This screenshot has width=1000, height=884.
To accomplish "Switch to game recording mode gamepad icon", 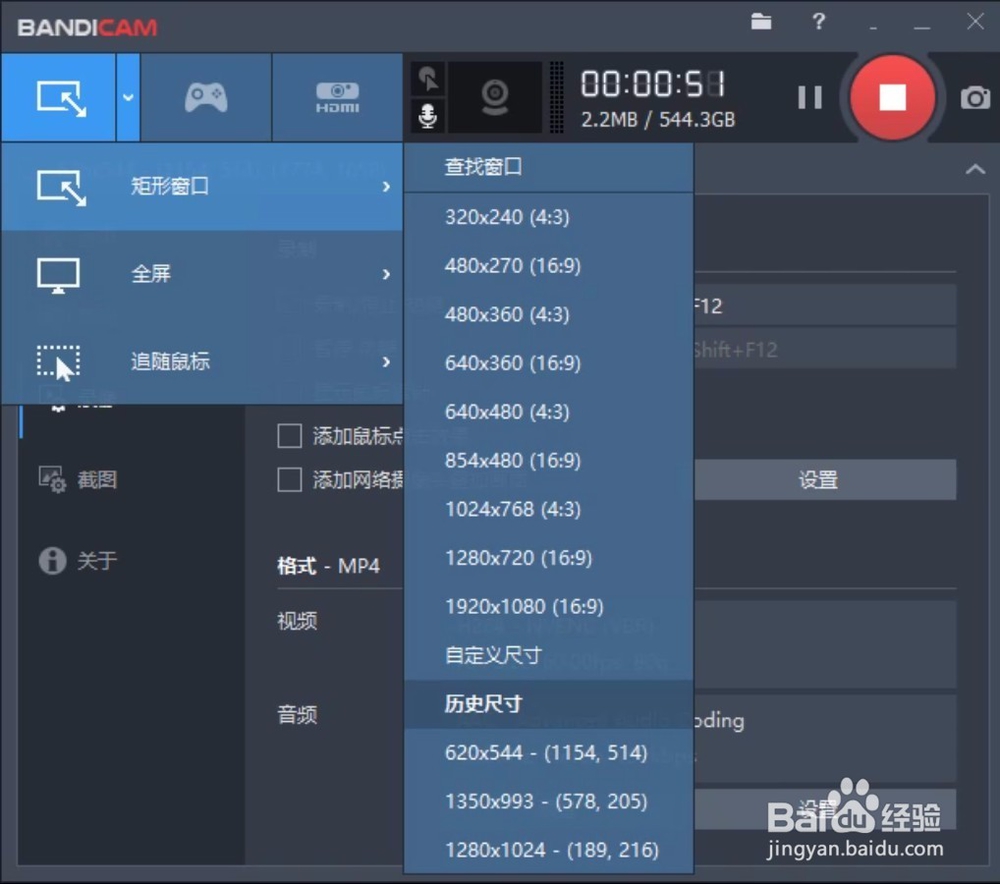I will pyautogui.click(x=206, y=98).
